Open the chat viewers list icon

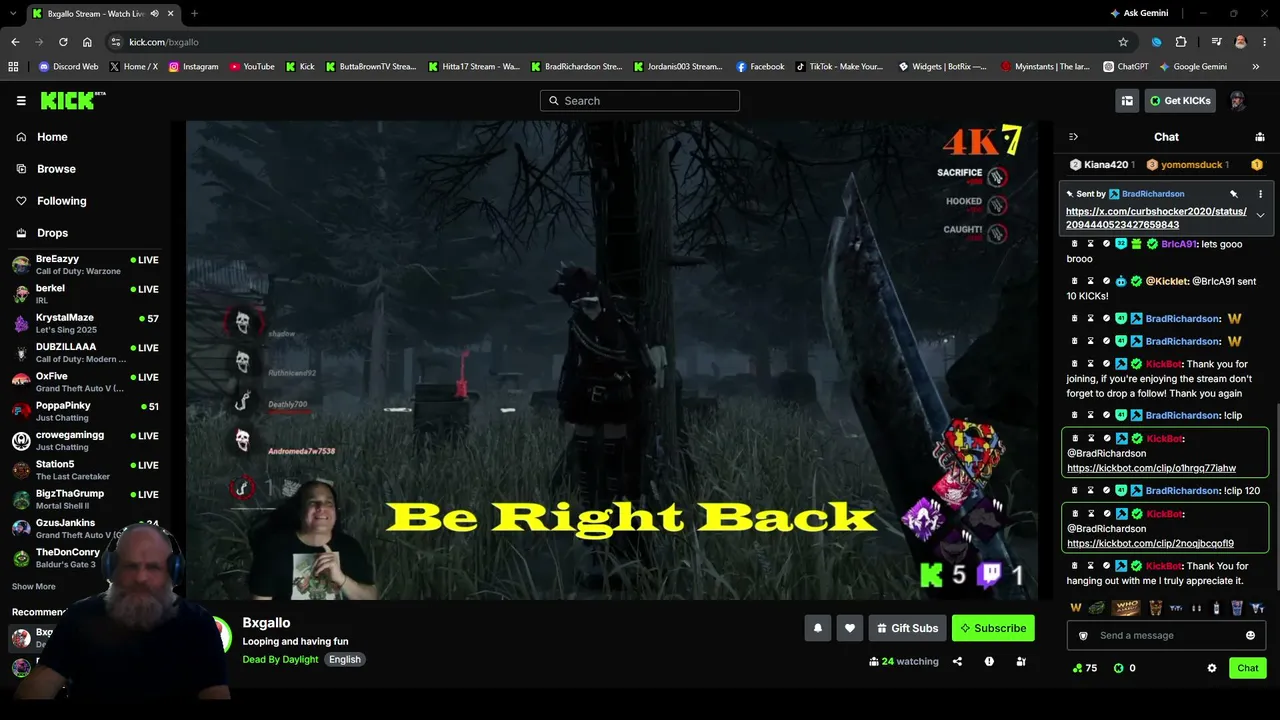[1260, 137]
